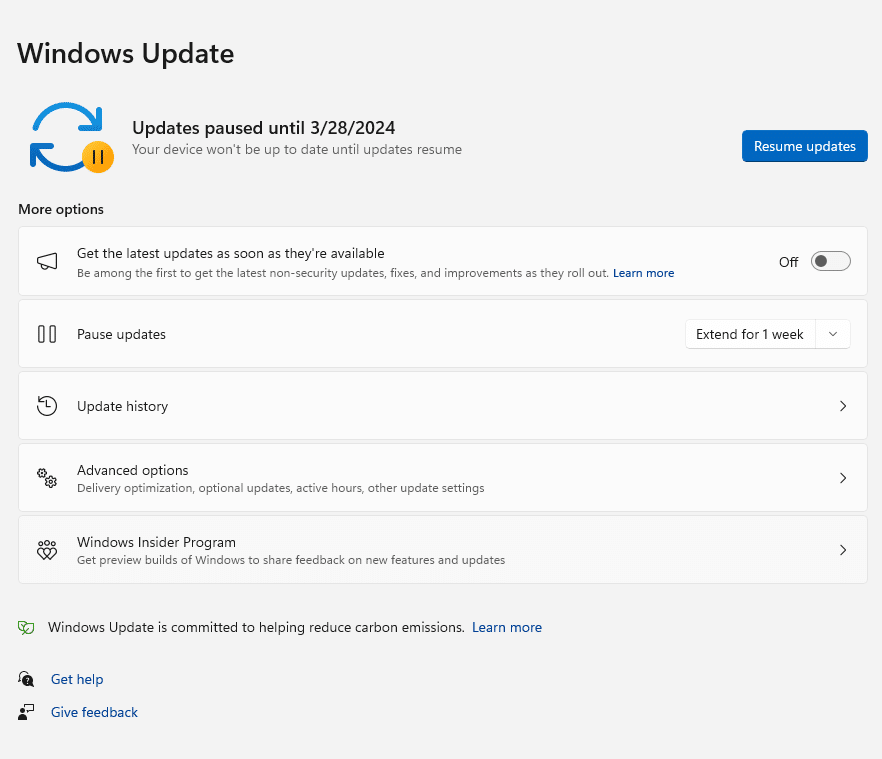Click the 'Windows Update' page title
The image size is (882, 759).
pos(125,54)
